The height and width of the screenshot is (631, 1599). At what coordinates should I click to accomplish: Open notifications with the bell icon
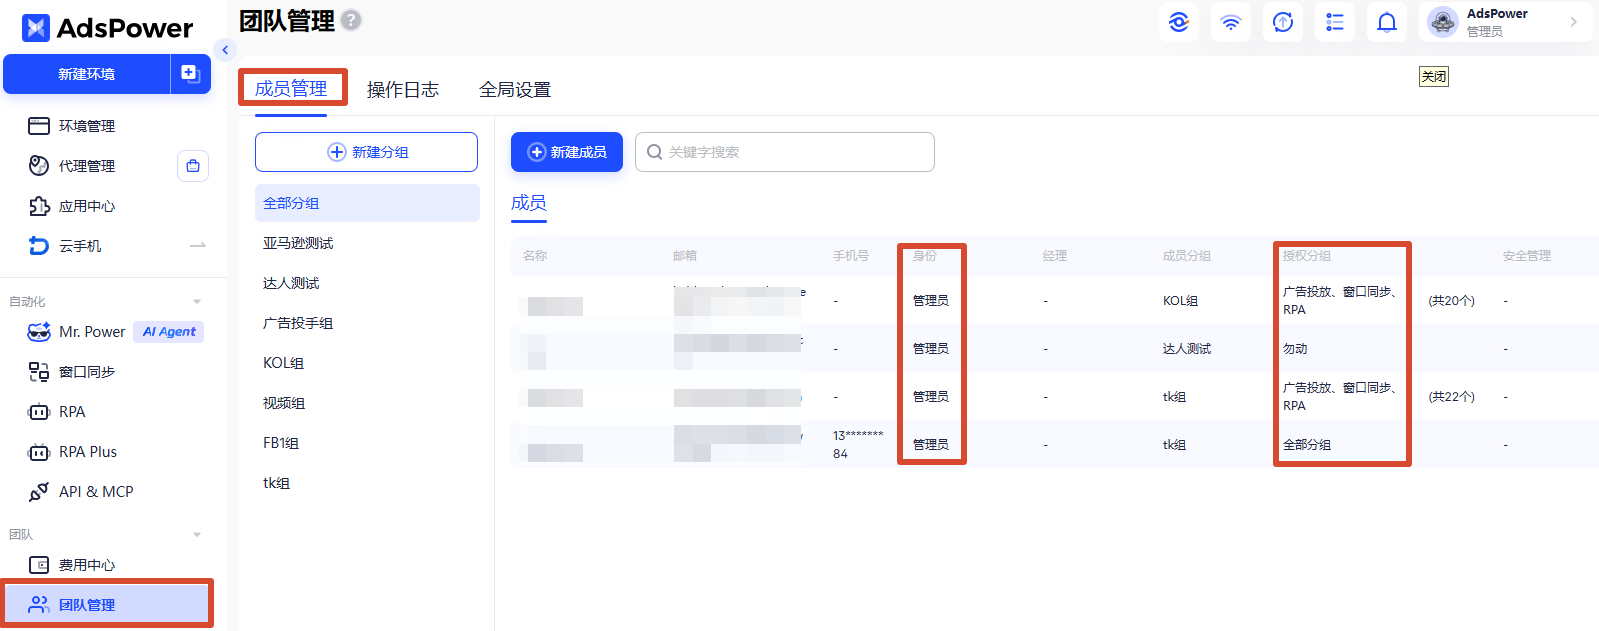pyautogui.click(x=1387, y=22)
